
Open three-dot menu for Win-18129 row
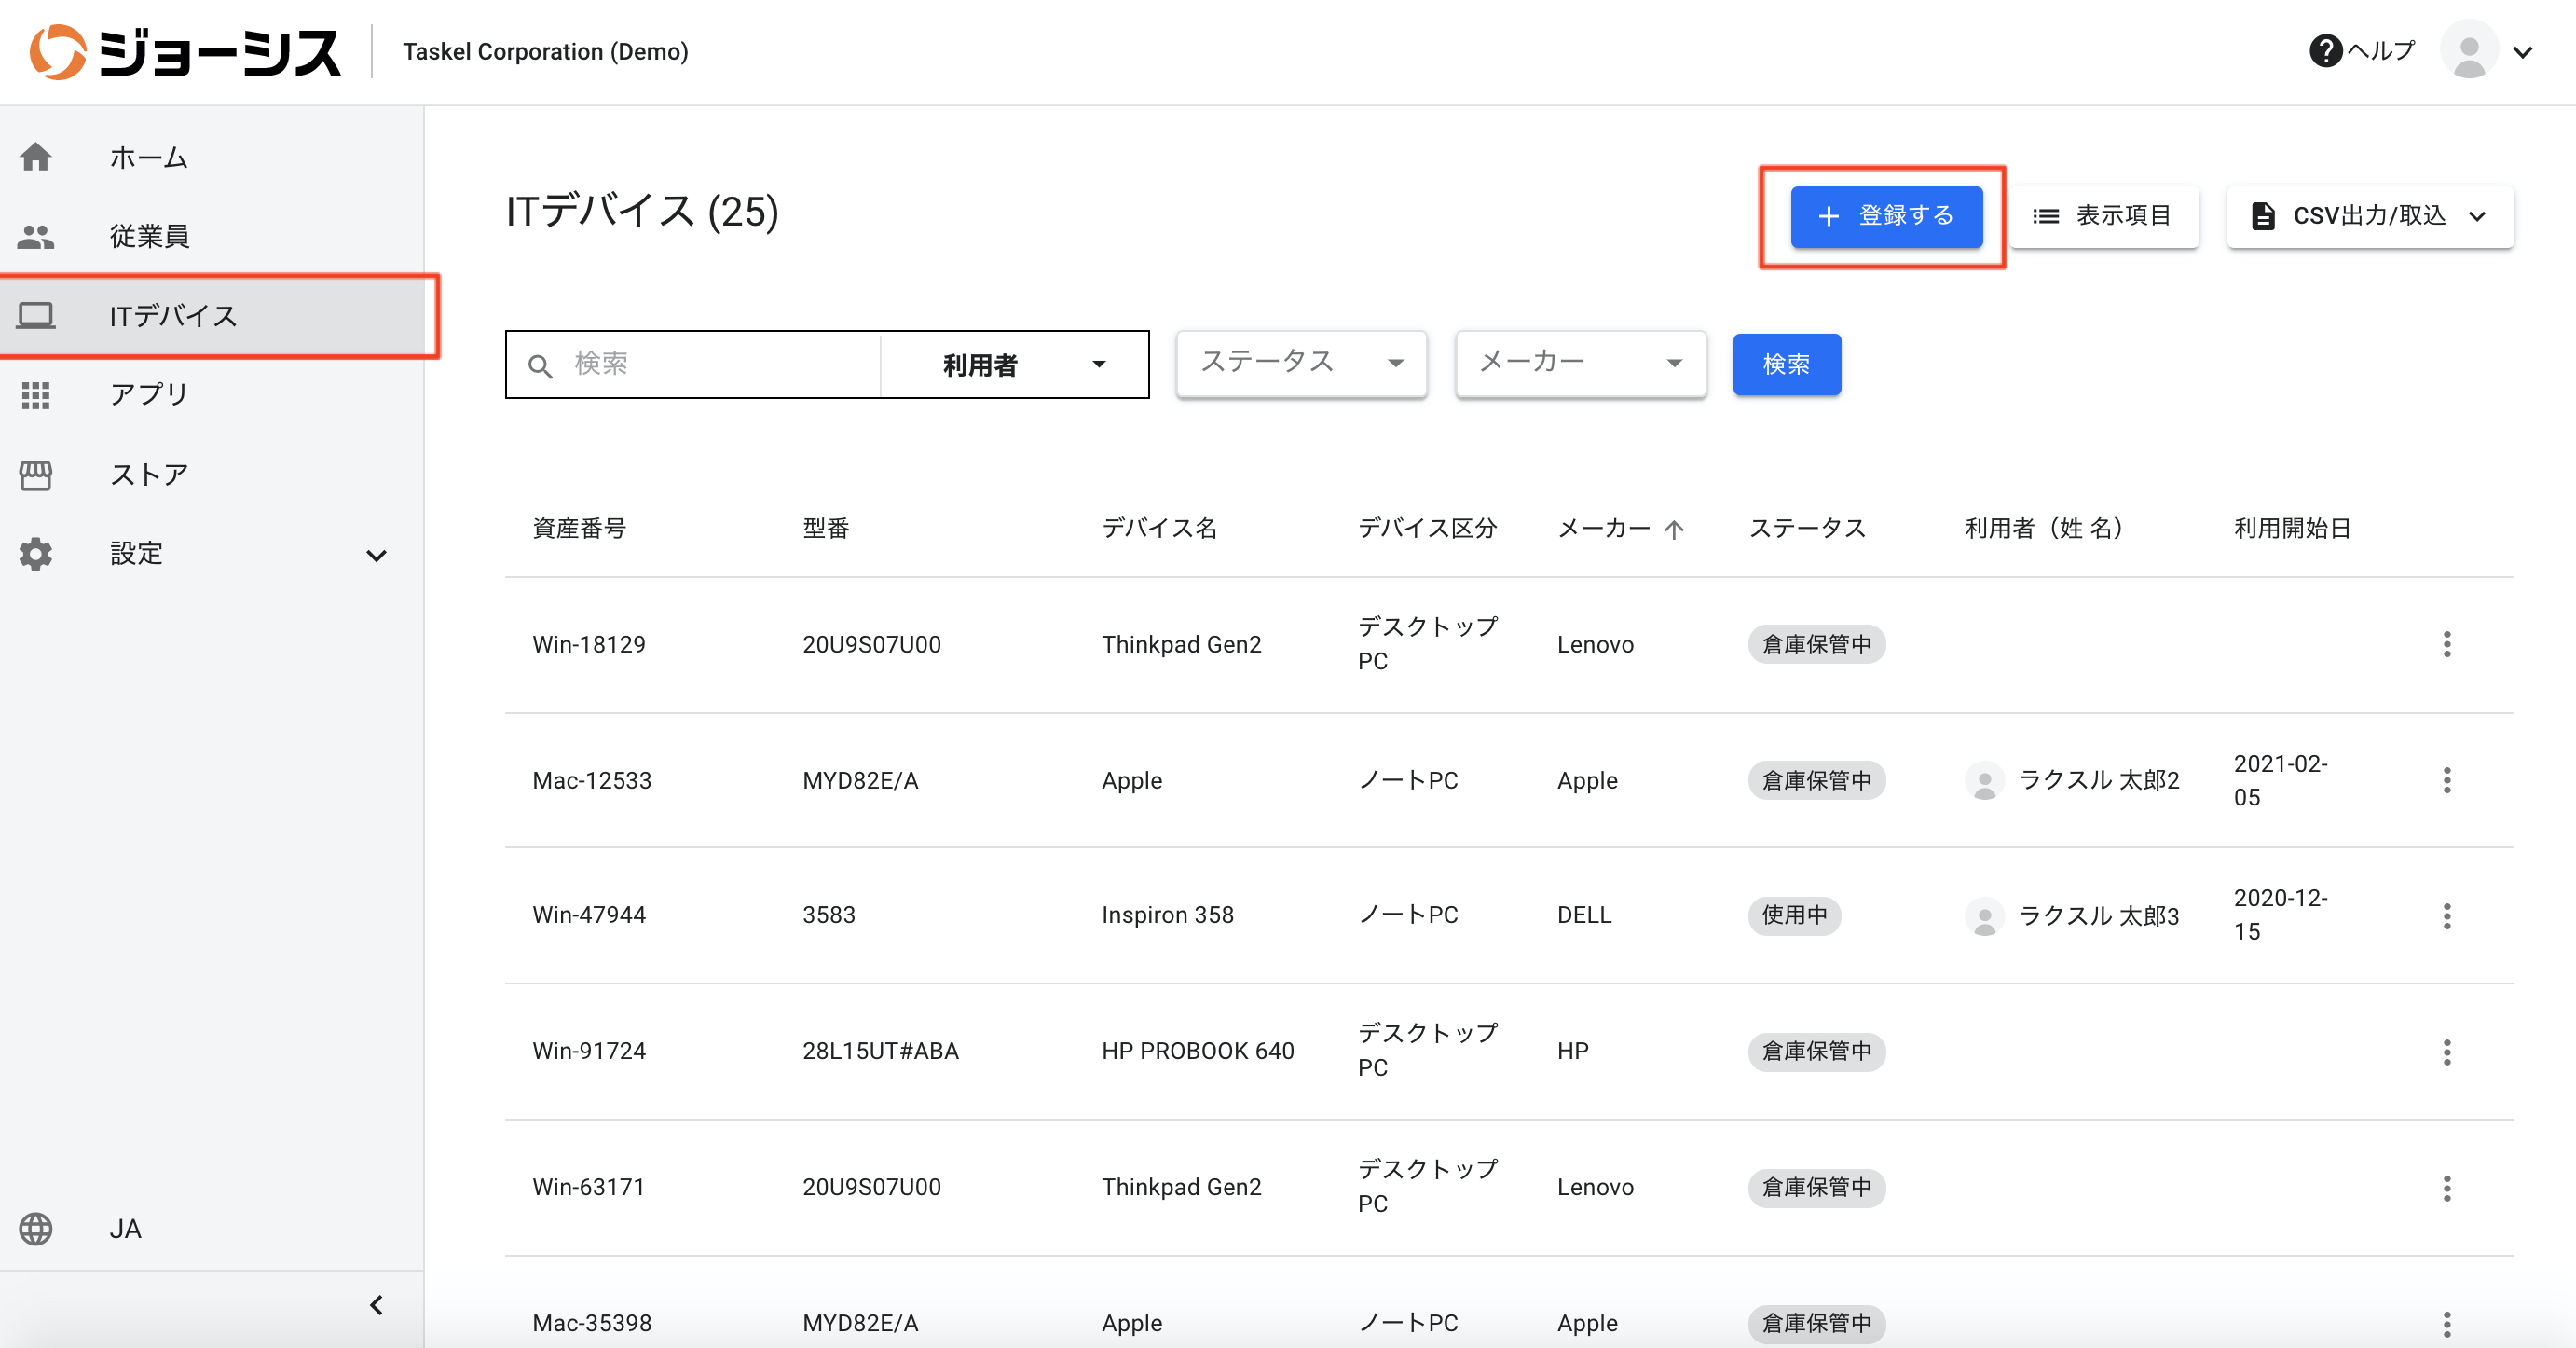pos(2446,644)
